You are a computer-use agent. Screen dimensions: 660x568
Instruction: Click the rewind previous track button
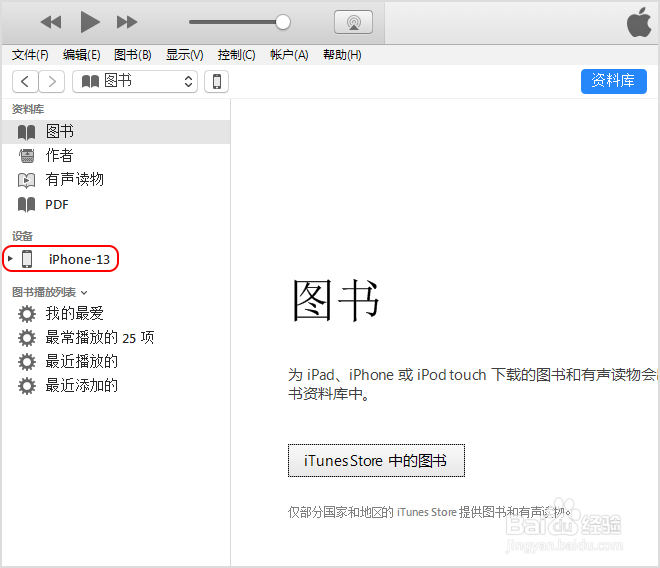click(51, 22)
